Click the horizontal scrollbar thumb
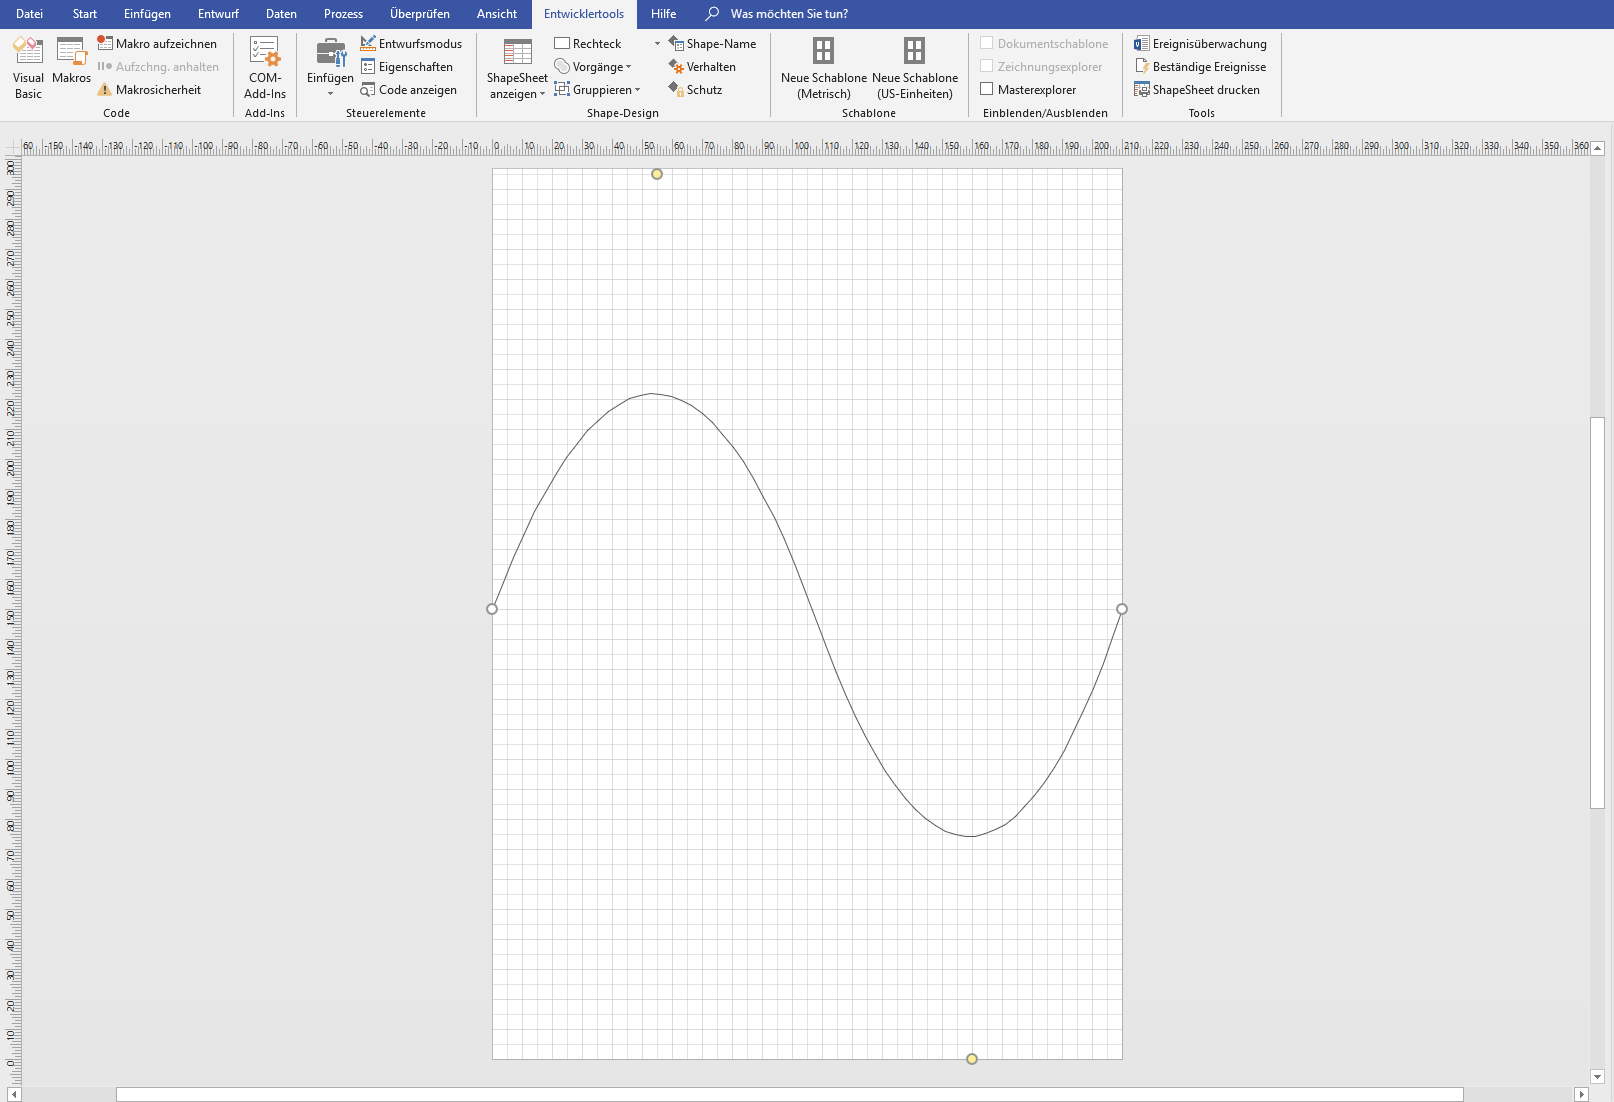 (790, 1095)
